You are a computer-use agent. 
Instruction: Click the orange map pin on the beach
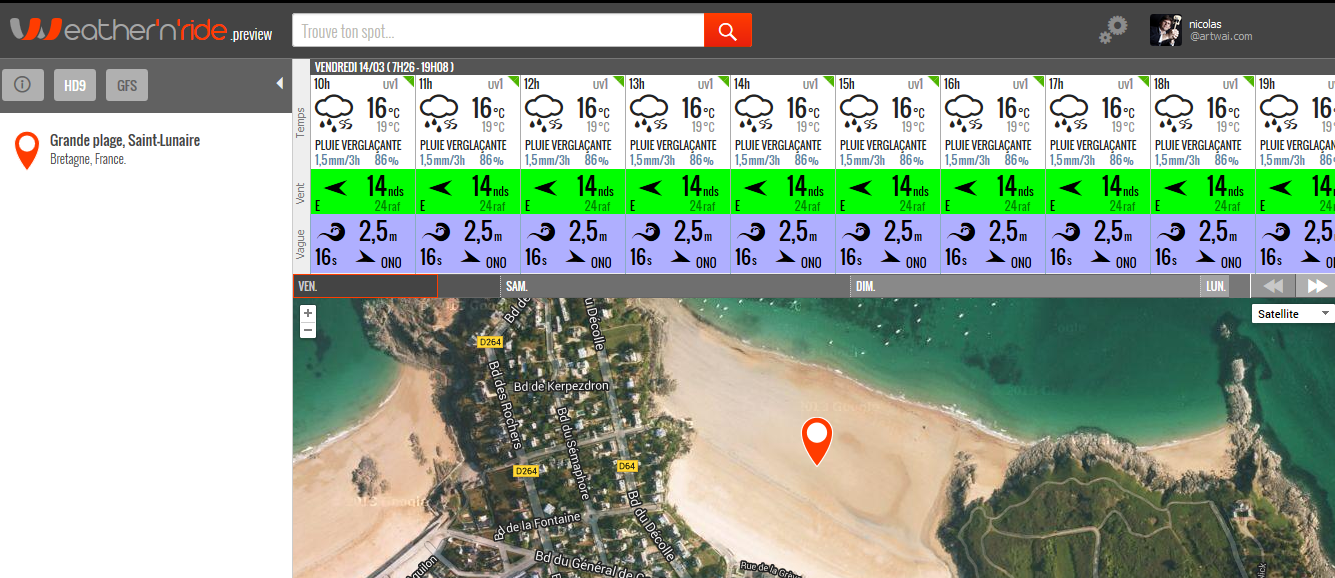pyautogui.click(x=817, y=440)
